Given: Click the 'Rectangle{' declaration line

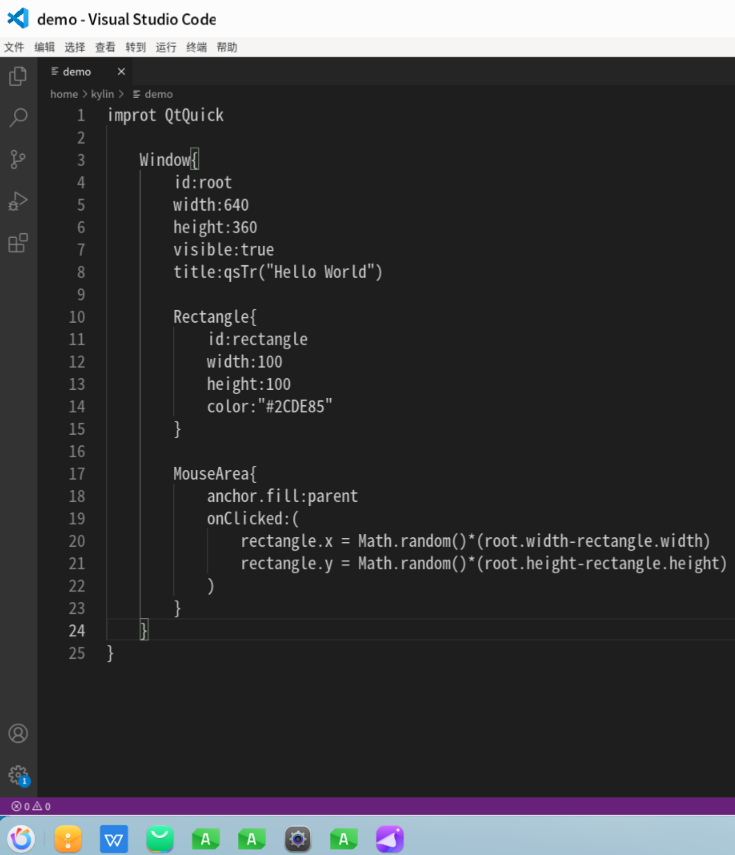Looking at the screenshot, I should 215,317.
